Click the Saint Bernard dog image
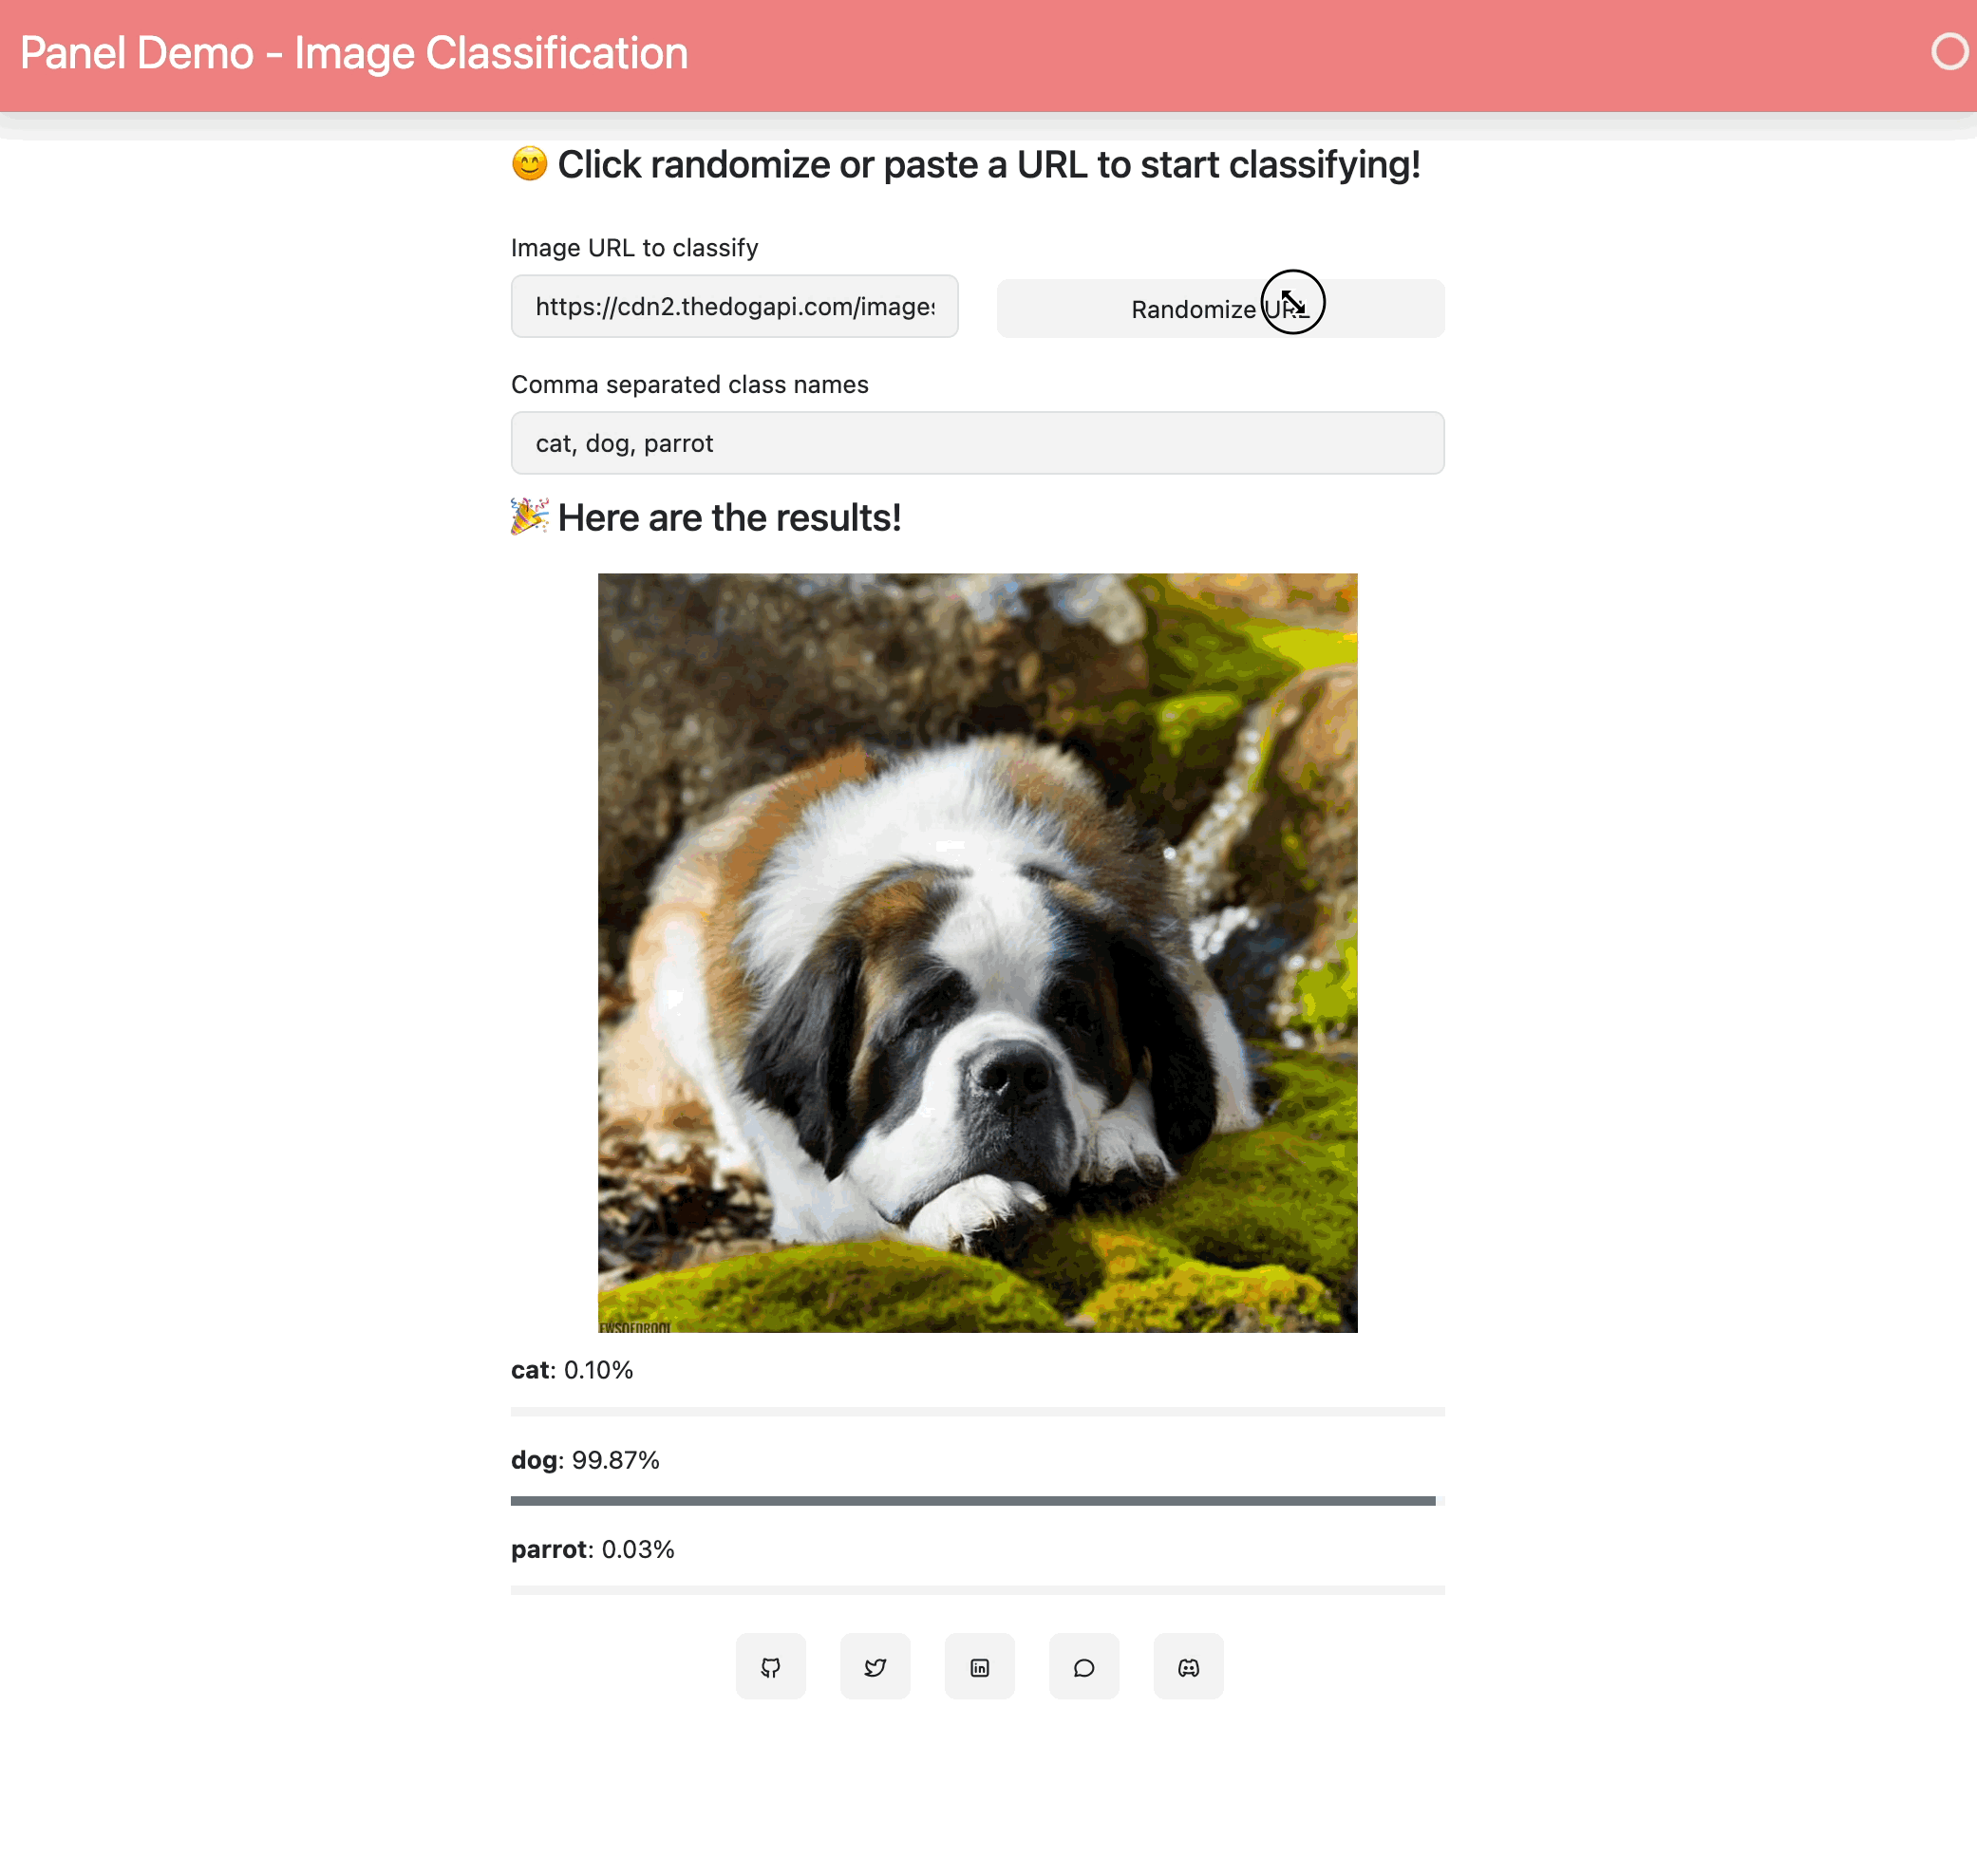This screenshot has width=1977, height=1876. click(977, 952)
